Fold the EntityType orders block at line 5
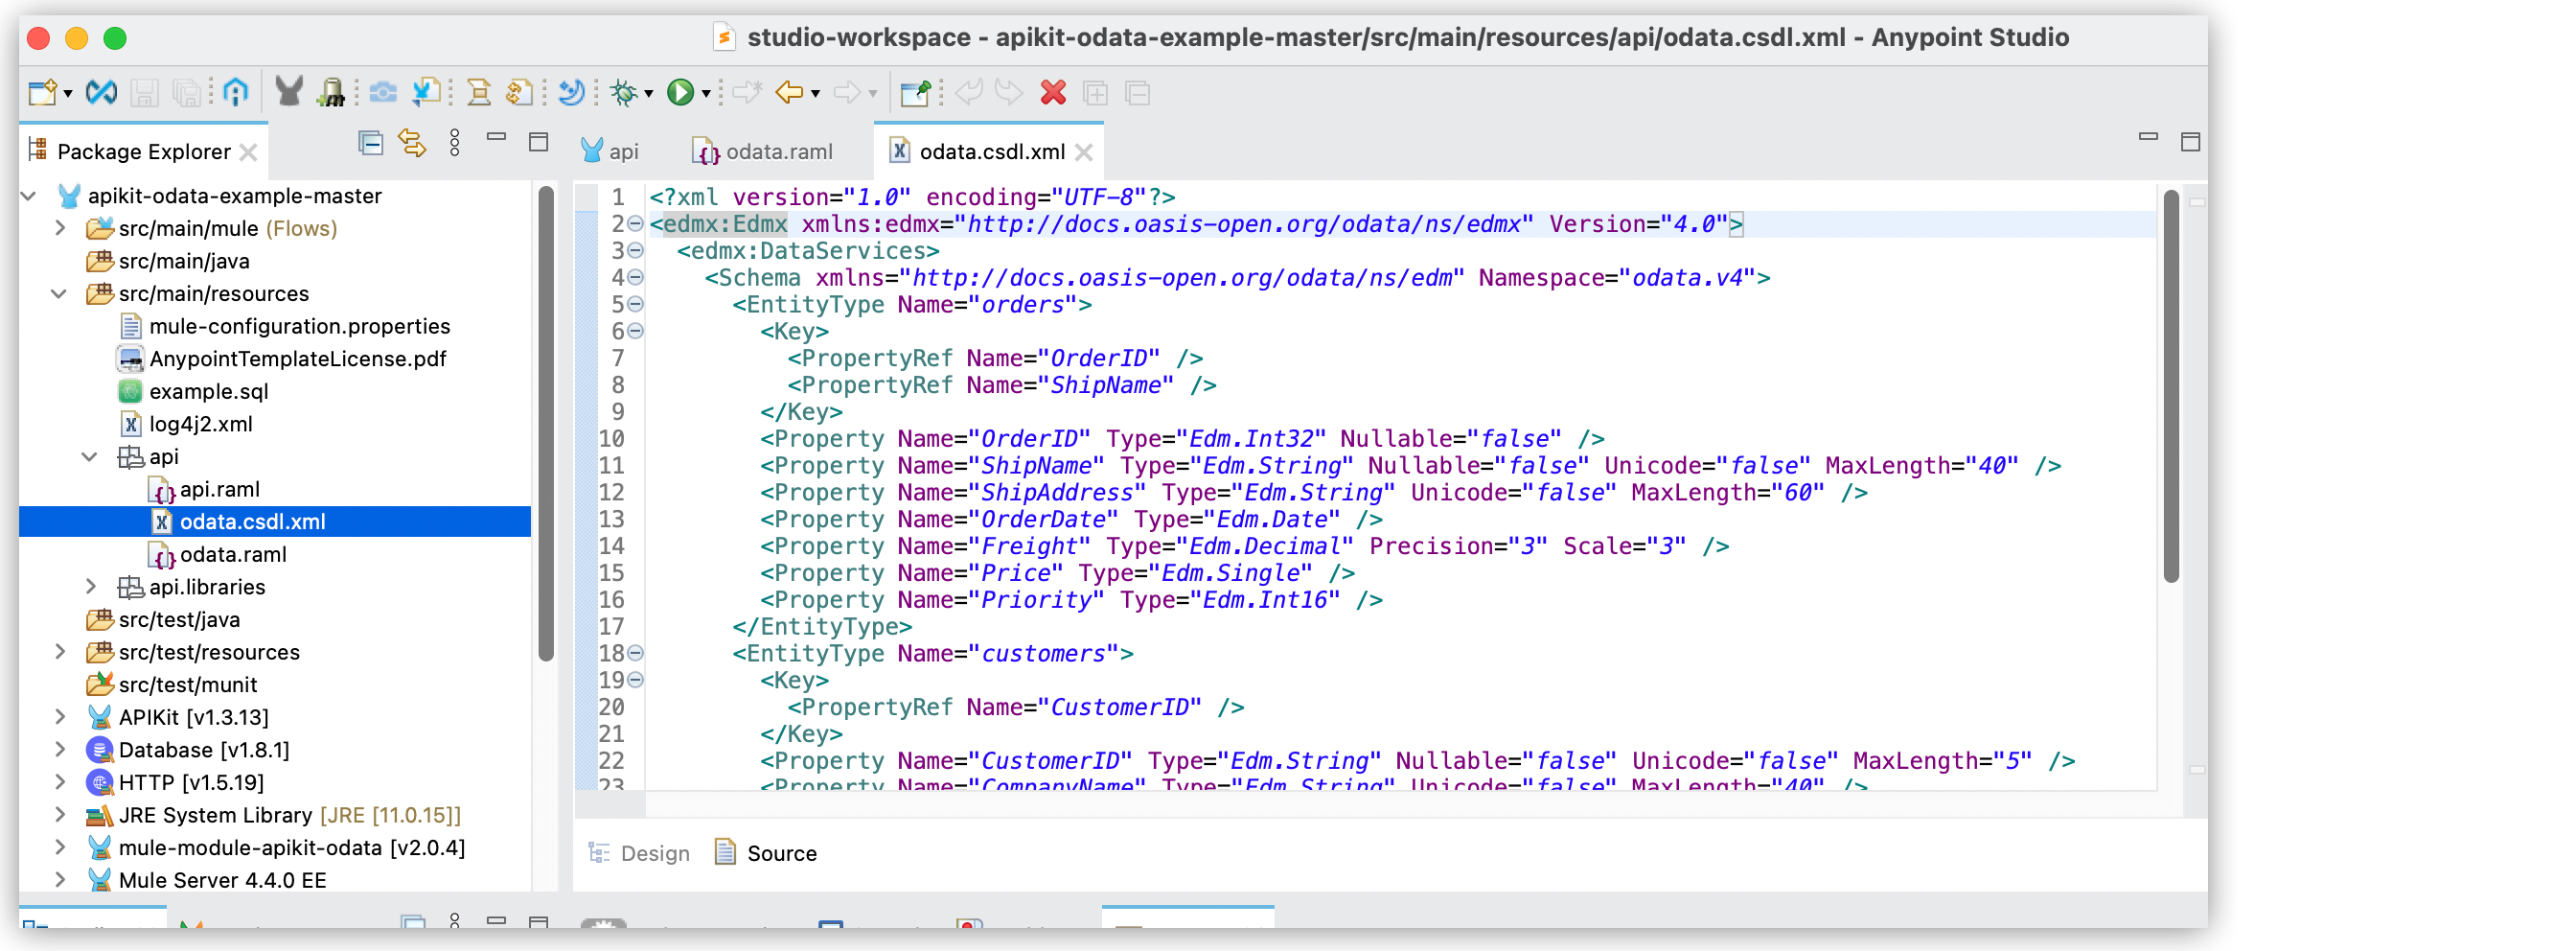The image size is (2576, 951). (x=635, y=304)
